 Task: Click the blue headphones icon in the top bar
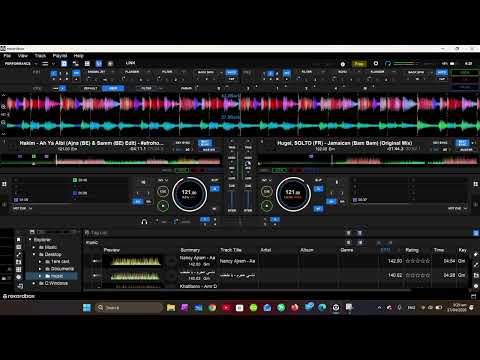tap(387, 63)
